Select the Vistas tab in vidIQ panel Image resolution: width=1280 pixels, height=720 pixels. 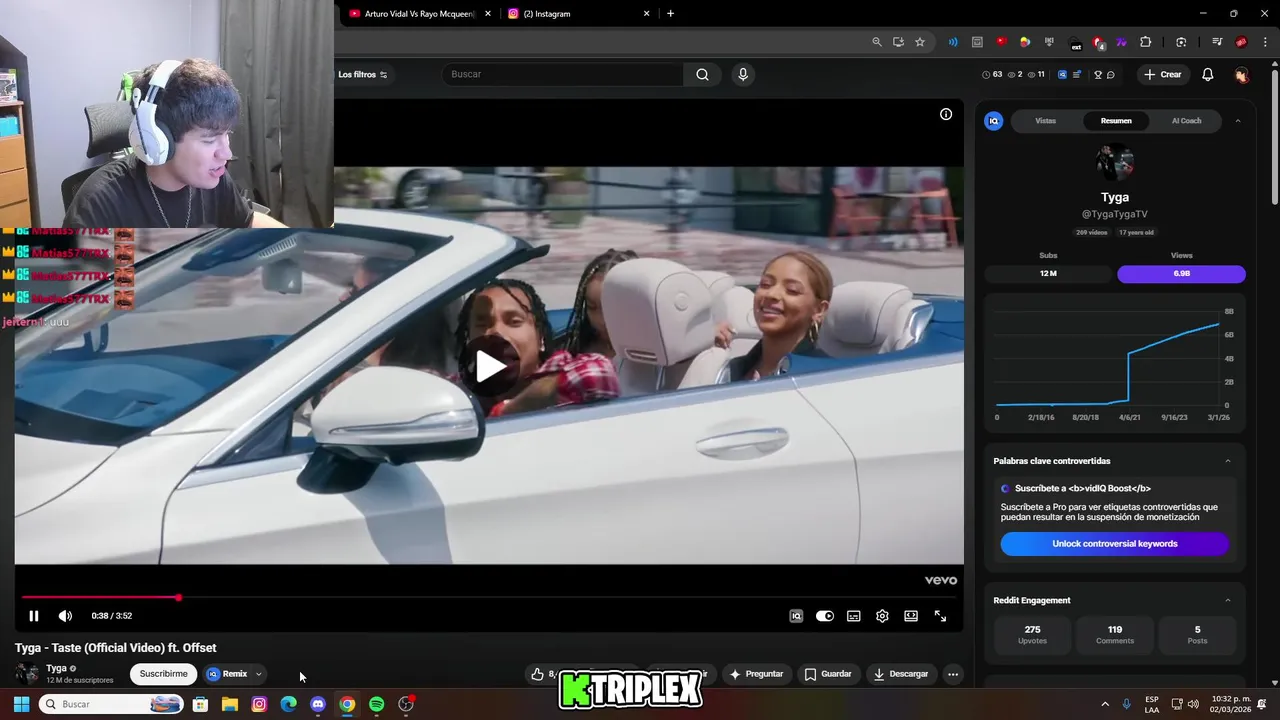(x=1046, y=121)
